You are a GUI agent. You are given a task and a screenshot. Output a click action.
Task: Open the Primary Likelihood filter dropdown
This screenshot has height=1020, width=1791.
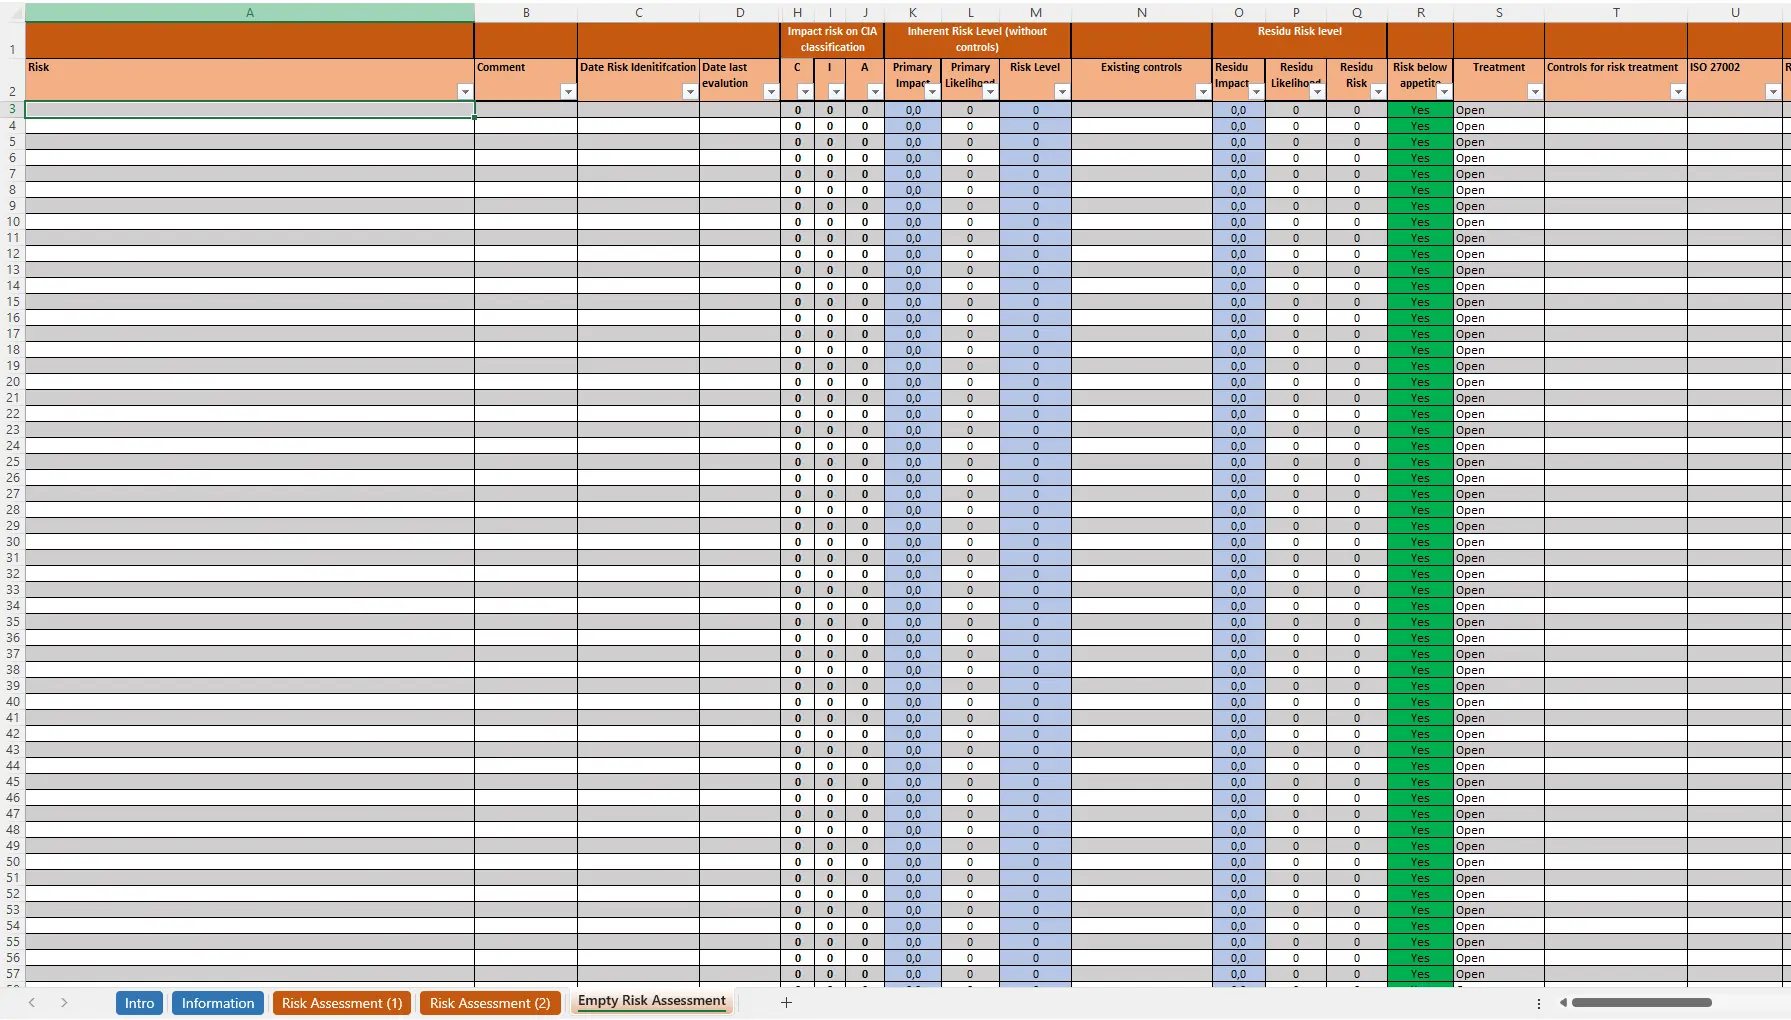tap(990, 91)
